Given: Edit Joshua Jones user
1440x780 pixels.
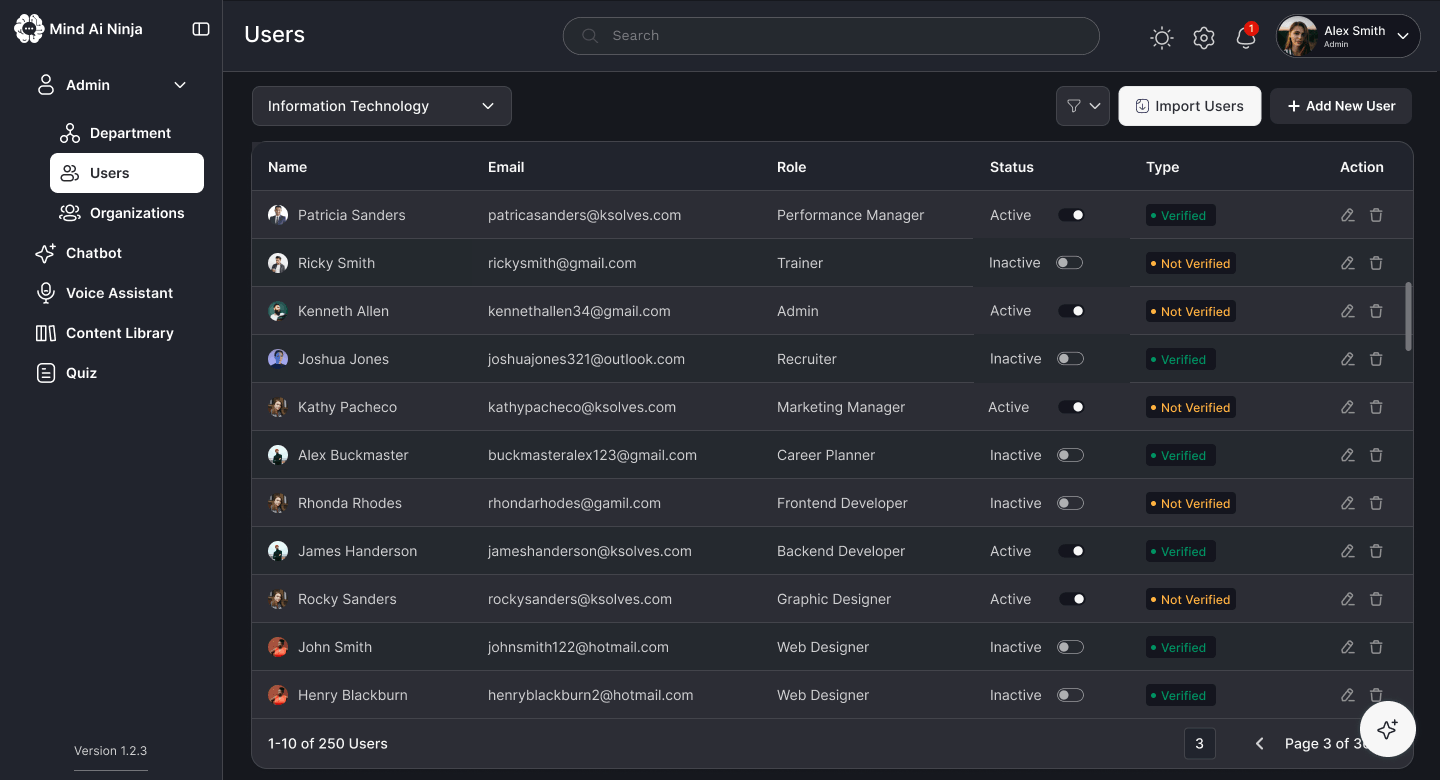Looking at the screenshot, I should [x=1348, y=359].
